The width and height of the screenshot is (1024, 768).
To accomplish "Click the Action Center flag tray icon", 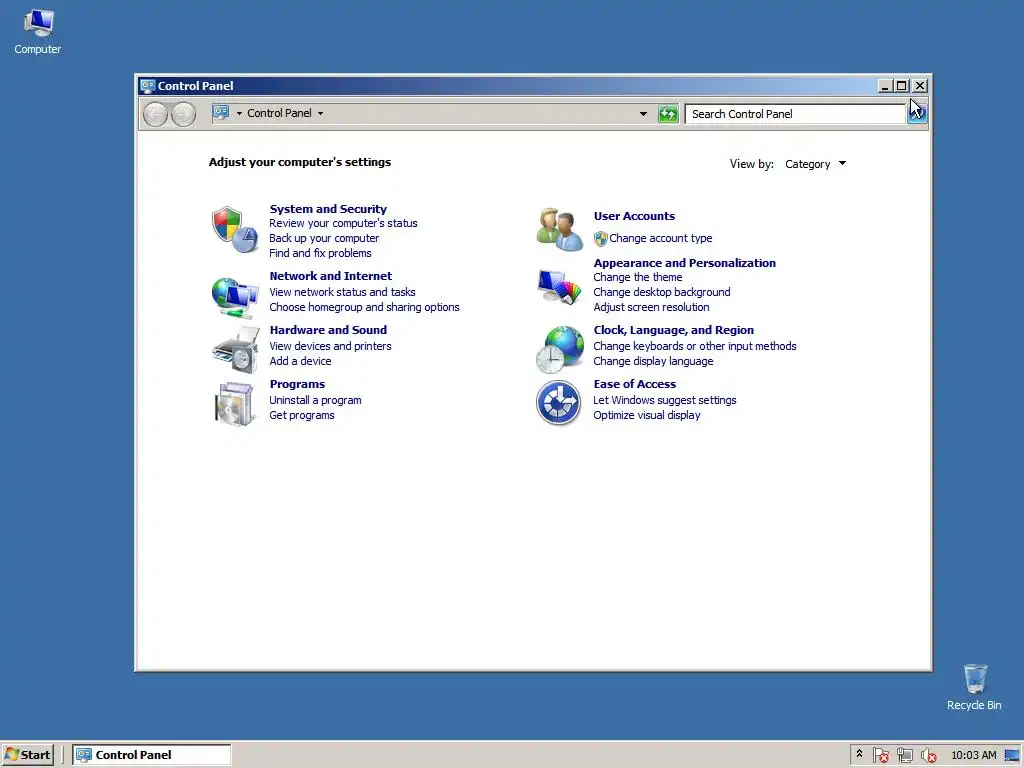I will 880,755.
